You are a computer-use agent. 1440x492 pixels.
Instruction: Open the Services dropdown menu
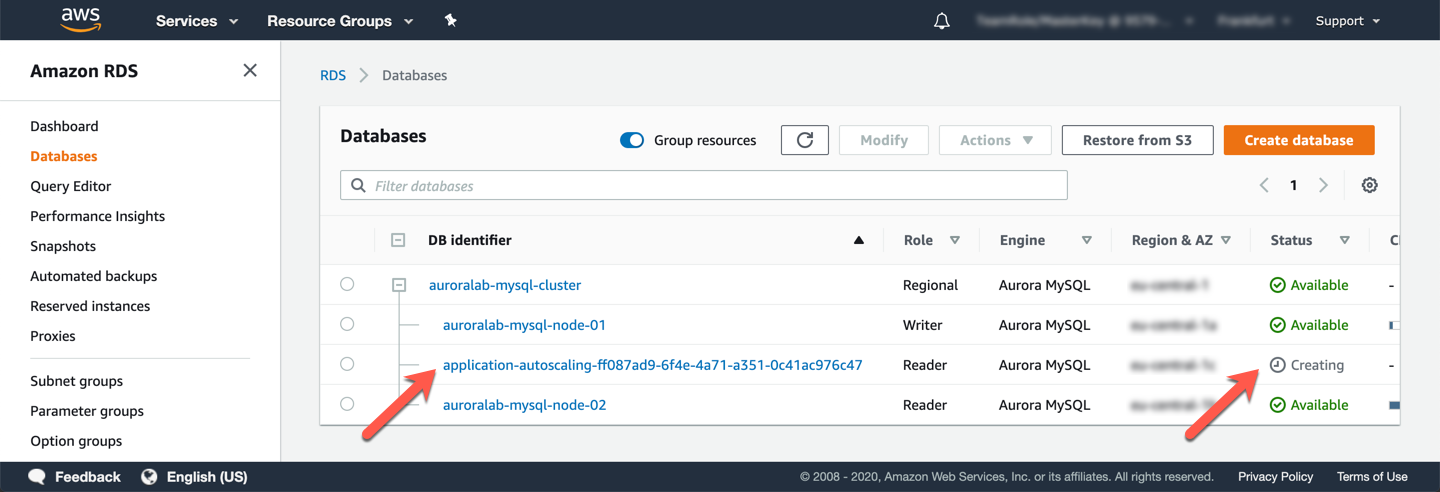tap(197, 21)
